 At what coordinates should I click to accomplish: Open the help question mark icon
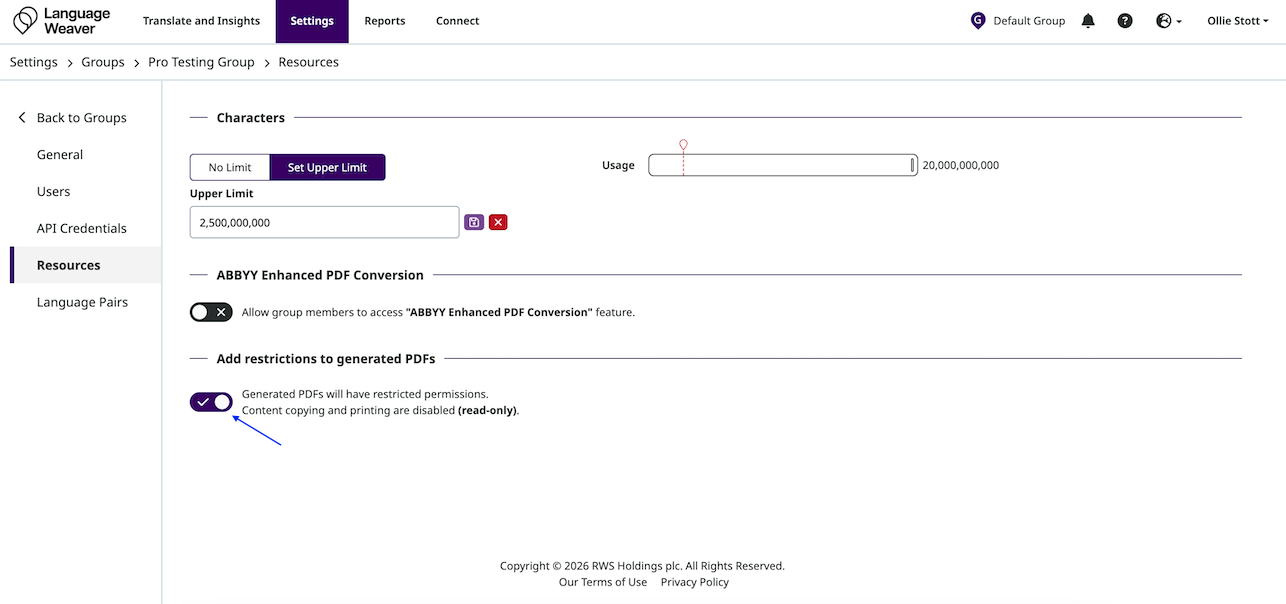click(1125, 21)
